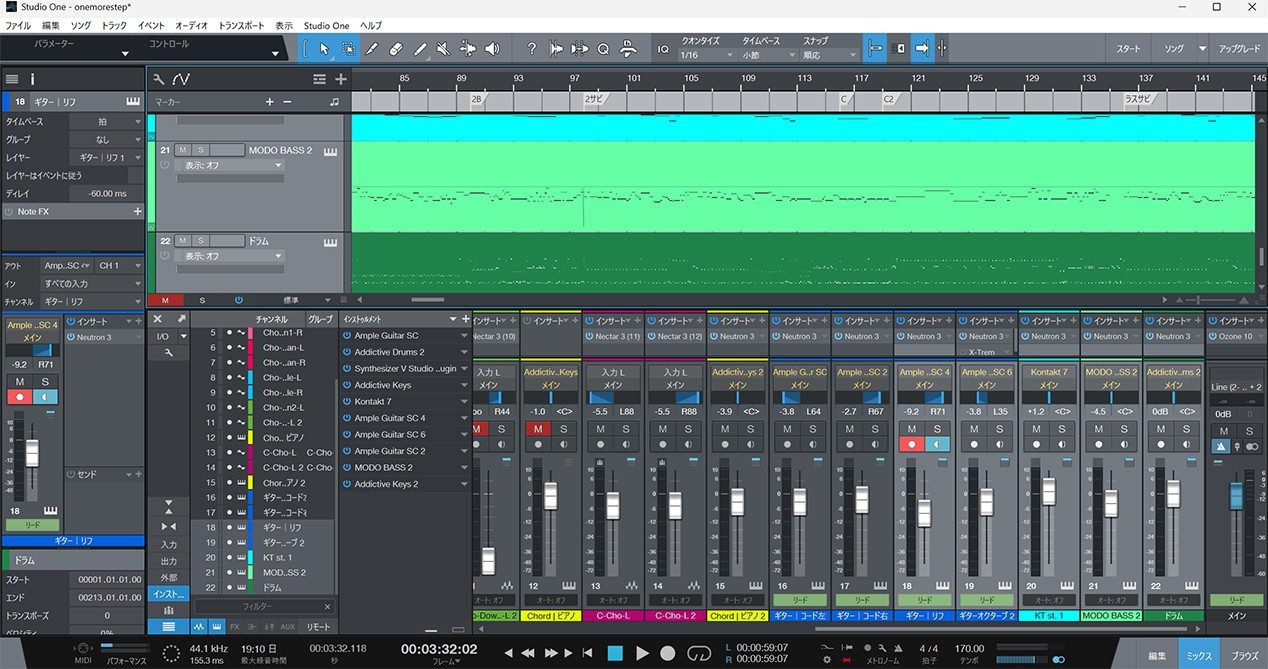The width and height of the screenshot is (1268, 669).
Task: Show the 入力 input channels
Action: [x=168, y=544]
